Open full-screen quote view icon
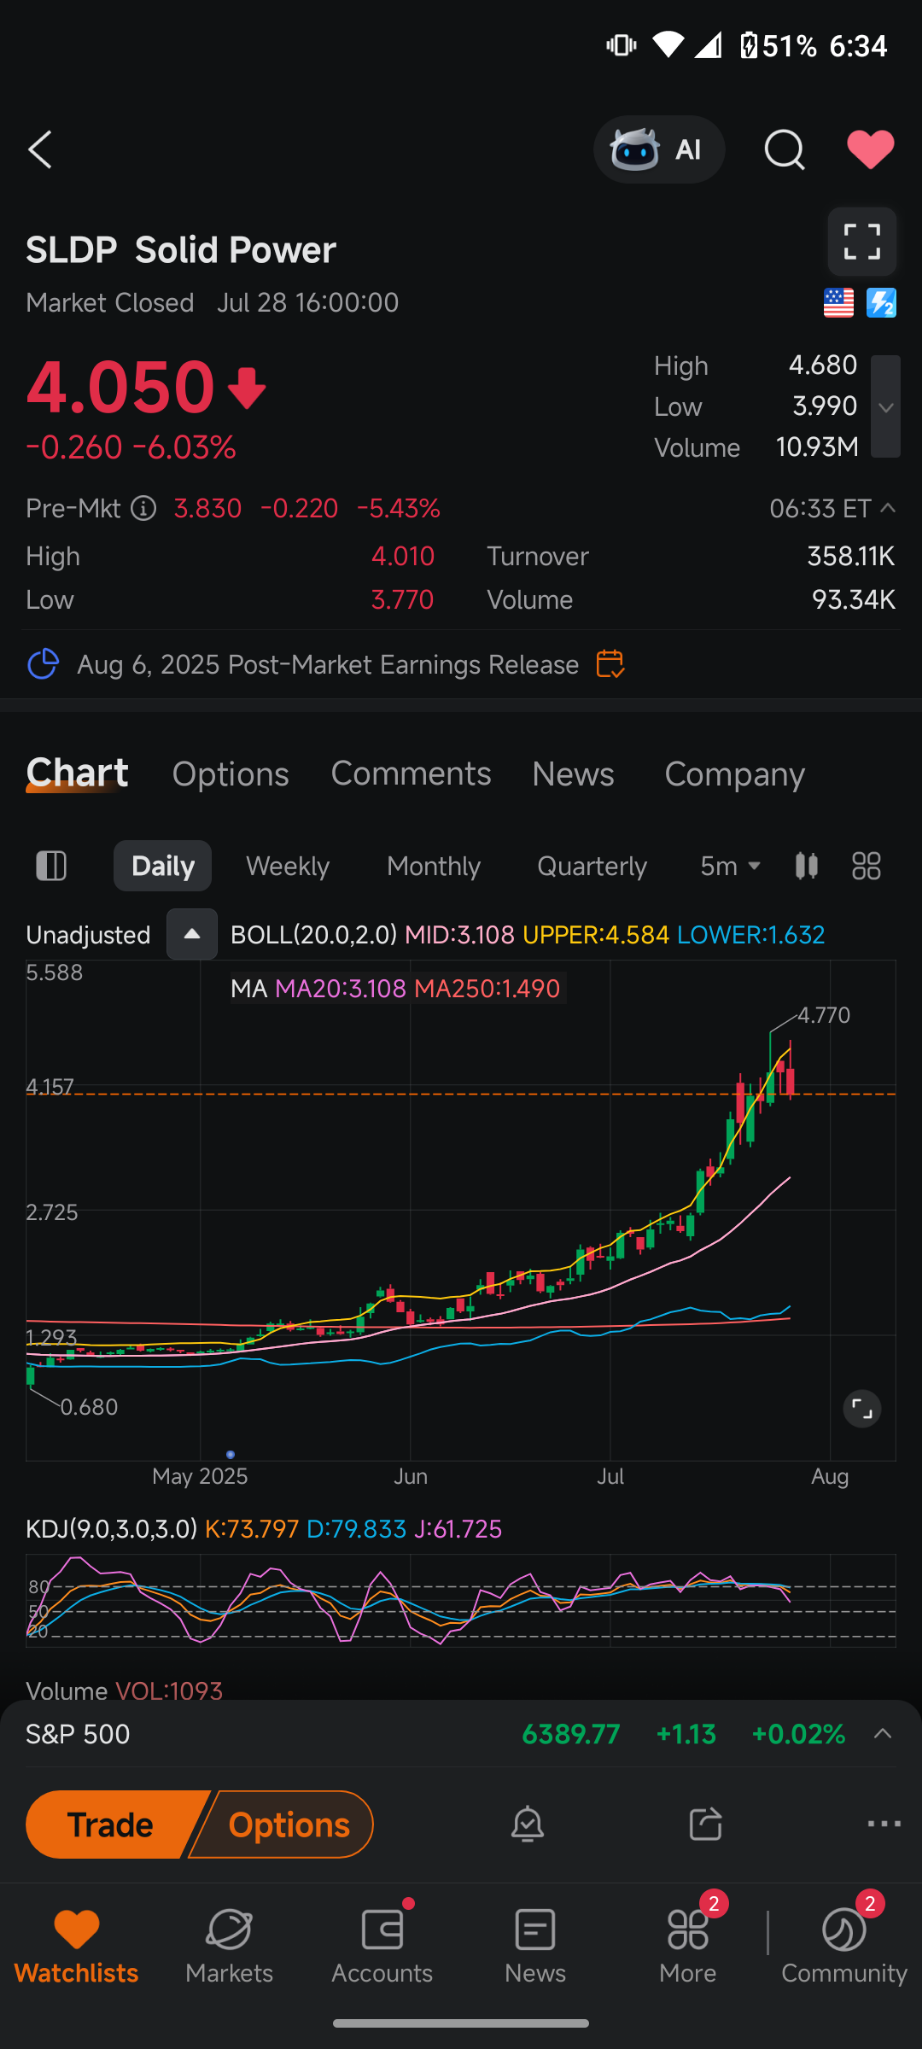The image size is (922, 2049). click(x=862, y=242)
